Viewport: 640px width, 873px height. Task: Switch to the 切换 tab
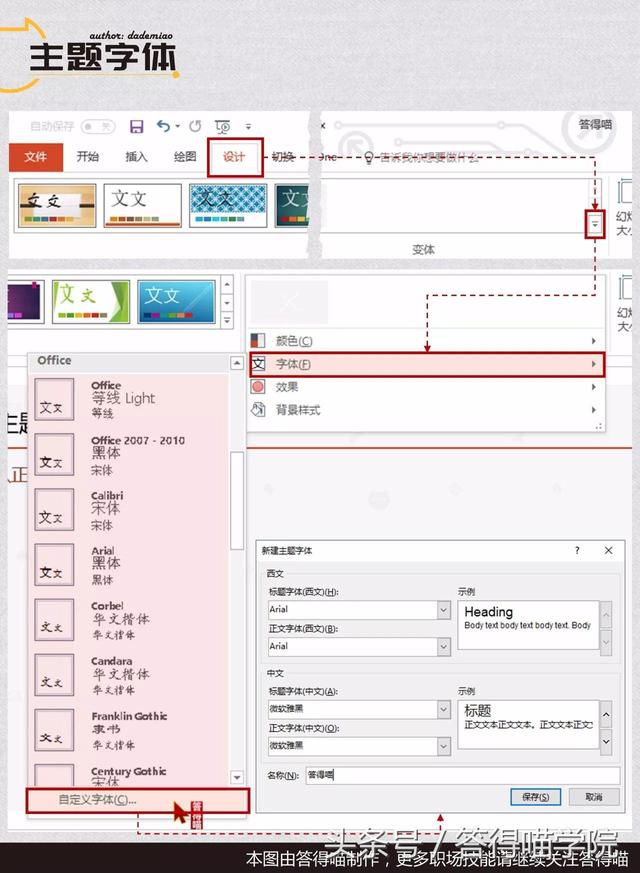pos(283,157)
